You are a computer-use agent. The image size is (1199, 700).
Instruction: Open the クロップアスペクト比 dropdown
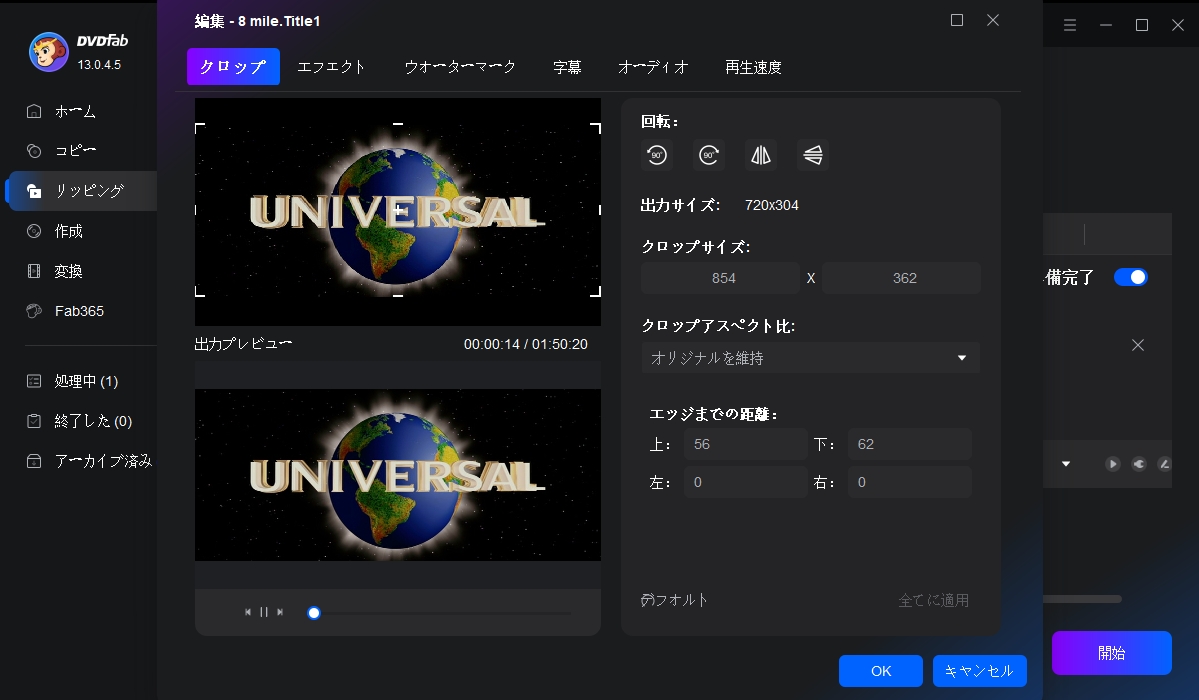coord(811,357)
